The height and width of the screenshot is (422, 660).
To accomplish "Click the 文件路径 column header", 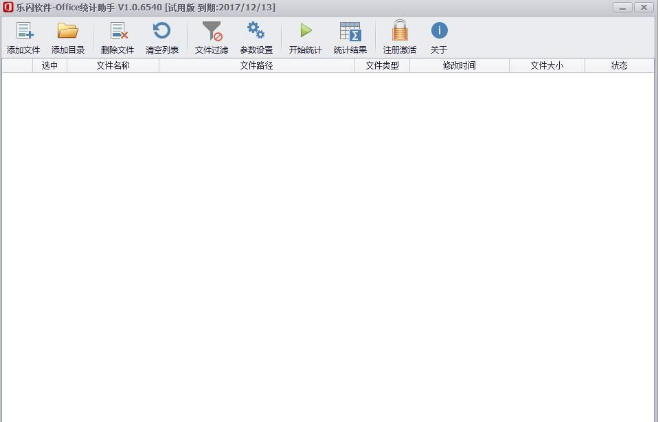I will 257,65.
